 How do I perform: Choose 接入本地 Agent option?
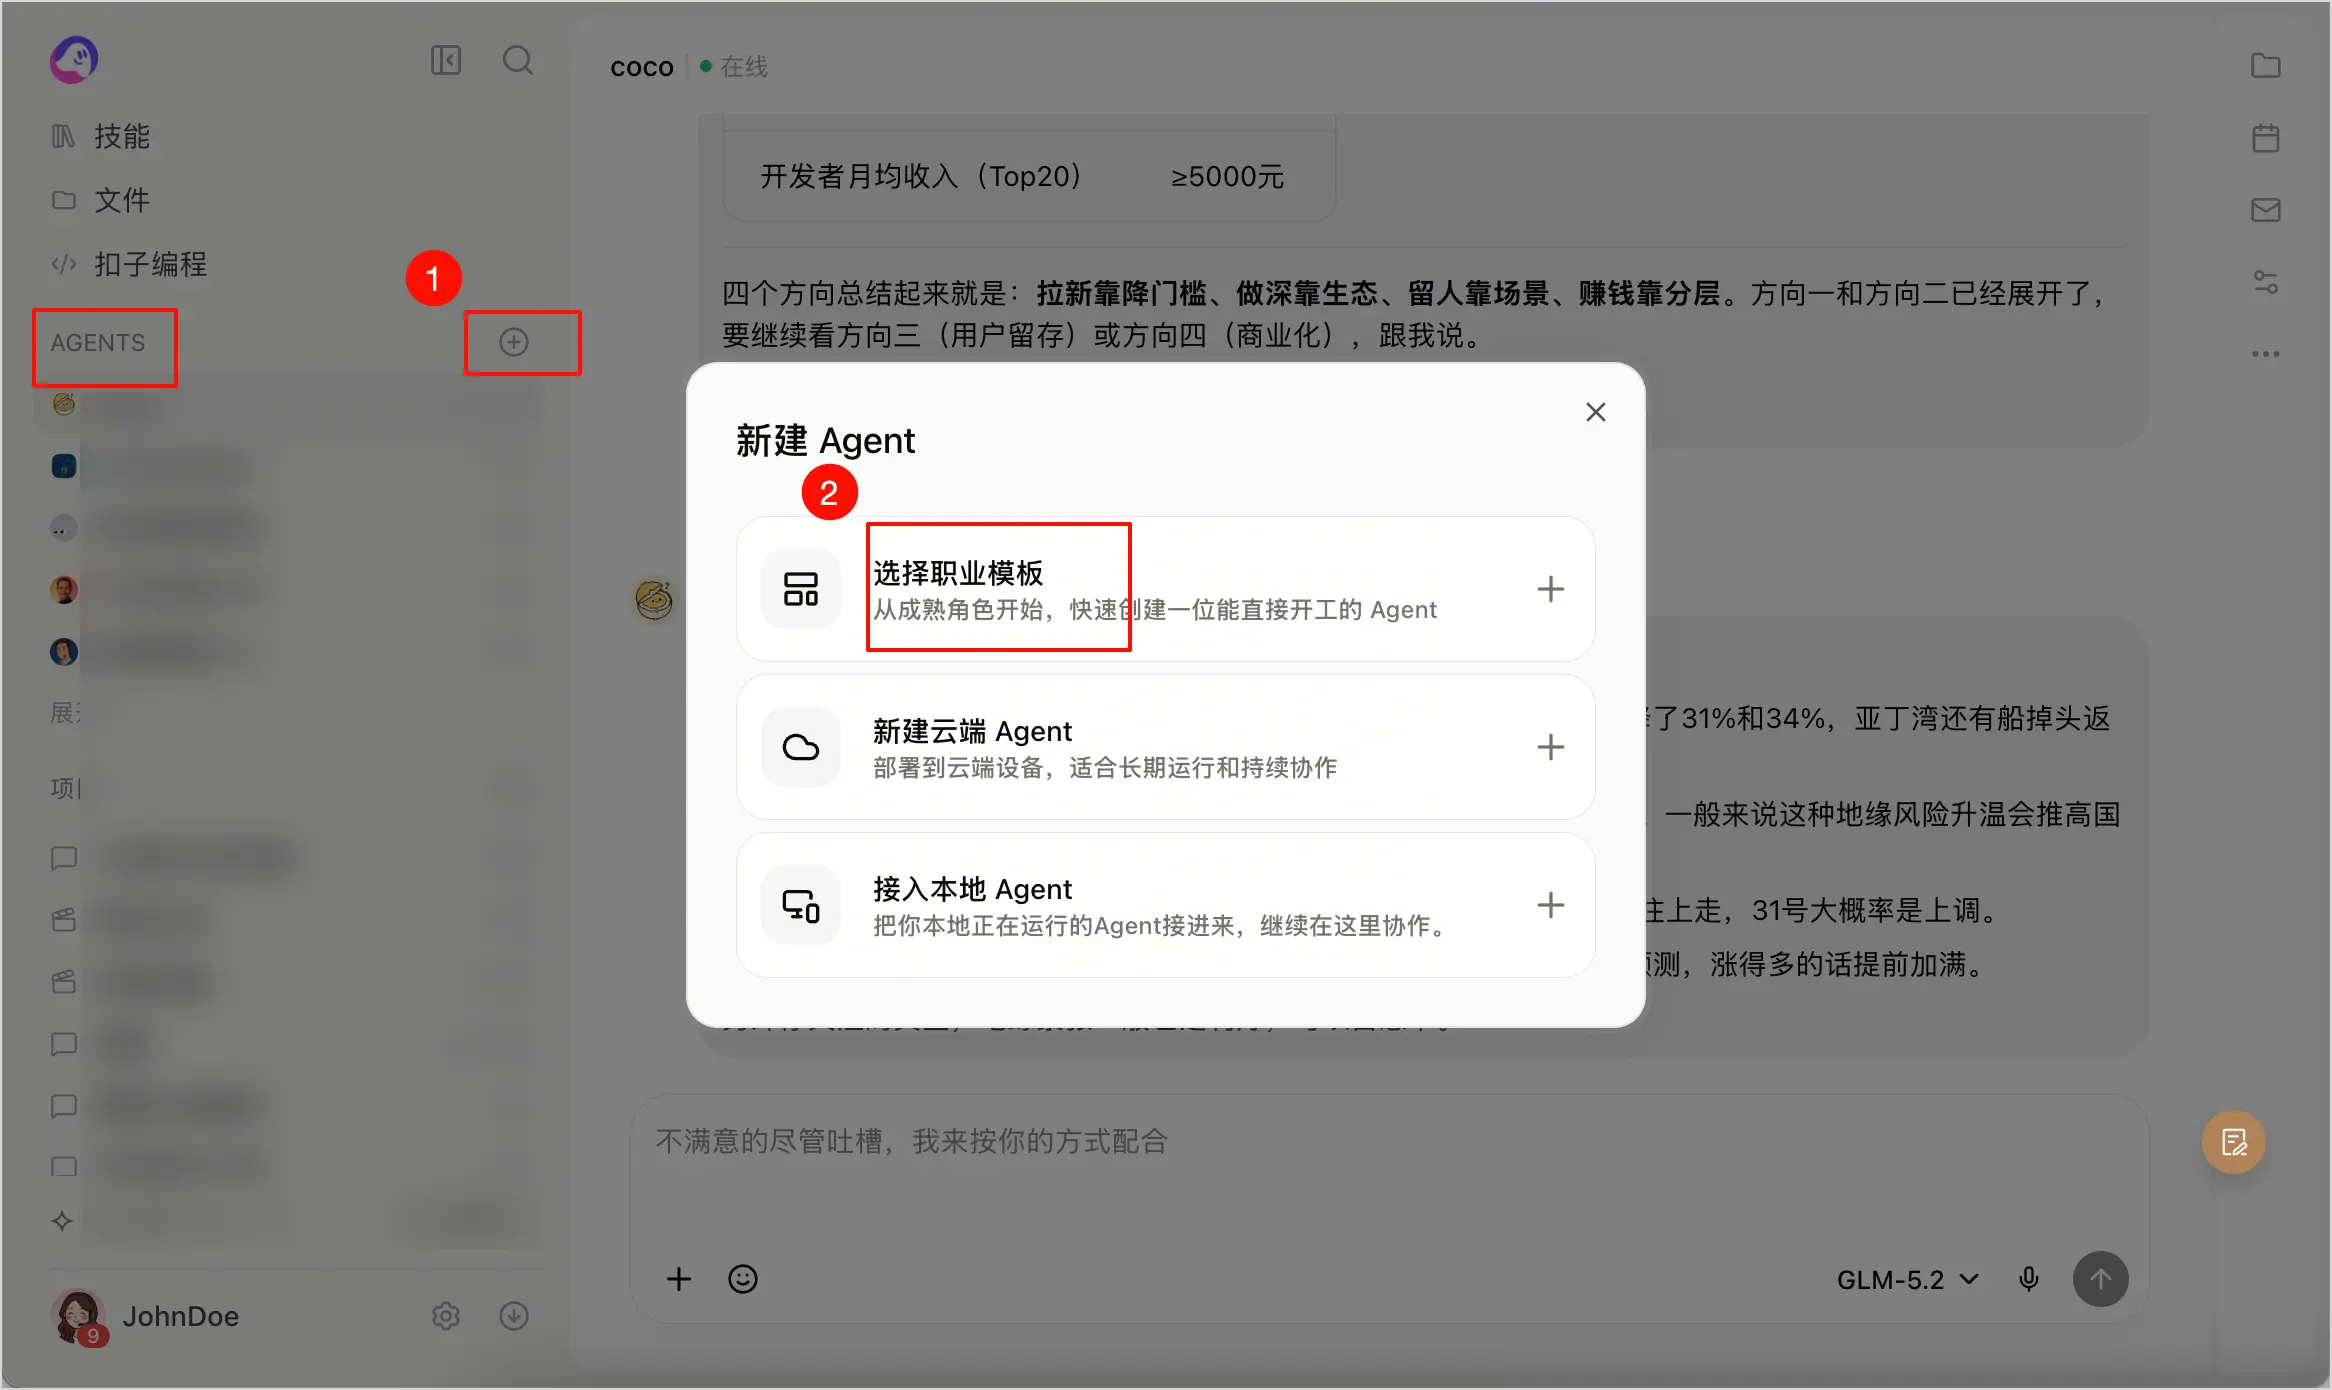(x=1165, y=905)
